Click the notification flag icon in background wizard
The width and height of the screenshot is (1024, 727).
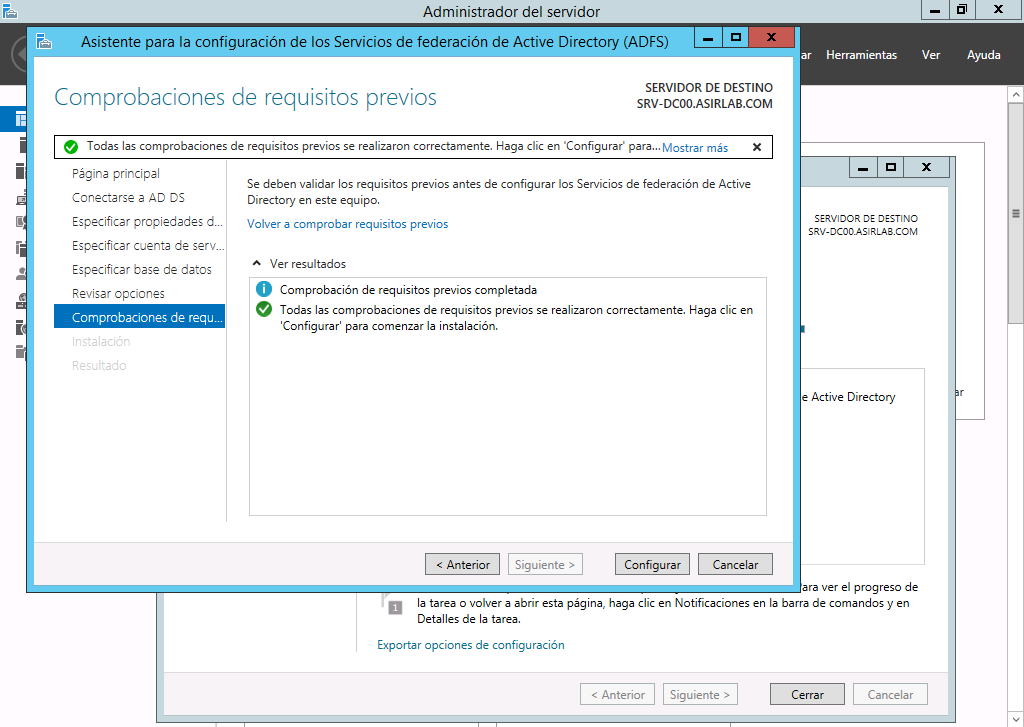click(x=392, y=604)
